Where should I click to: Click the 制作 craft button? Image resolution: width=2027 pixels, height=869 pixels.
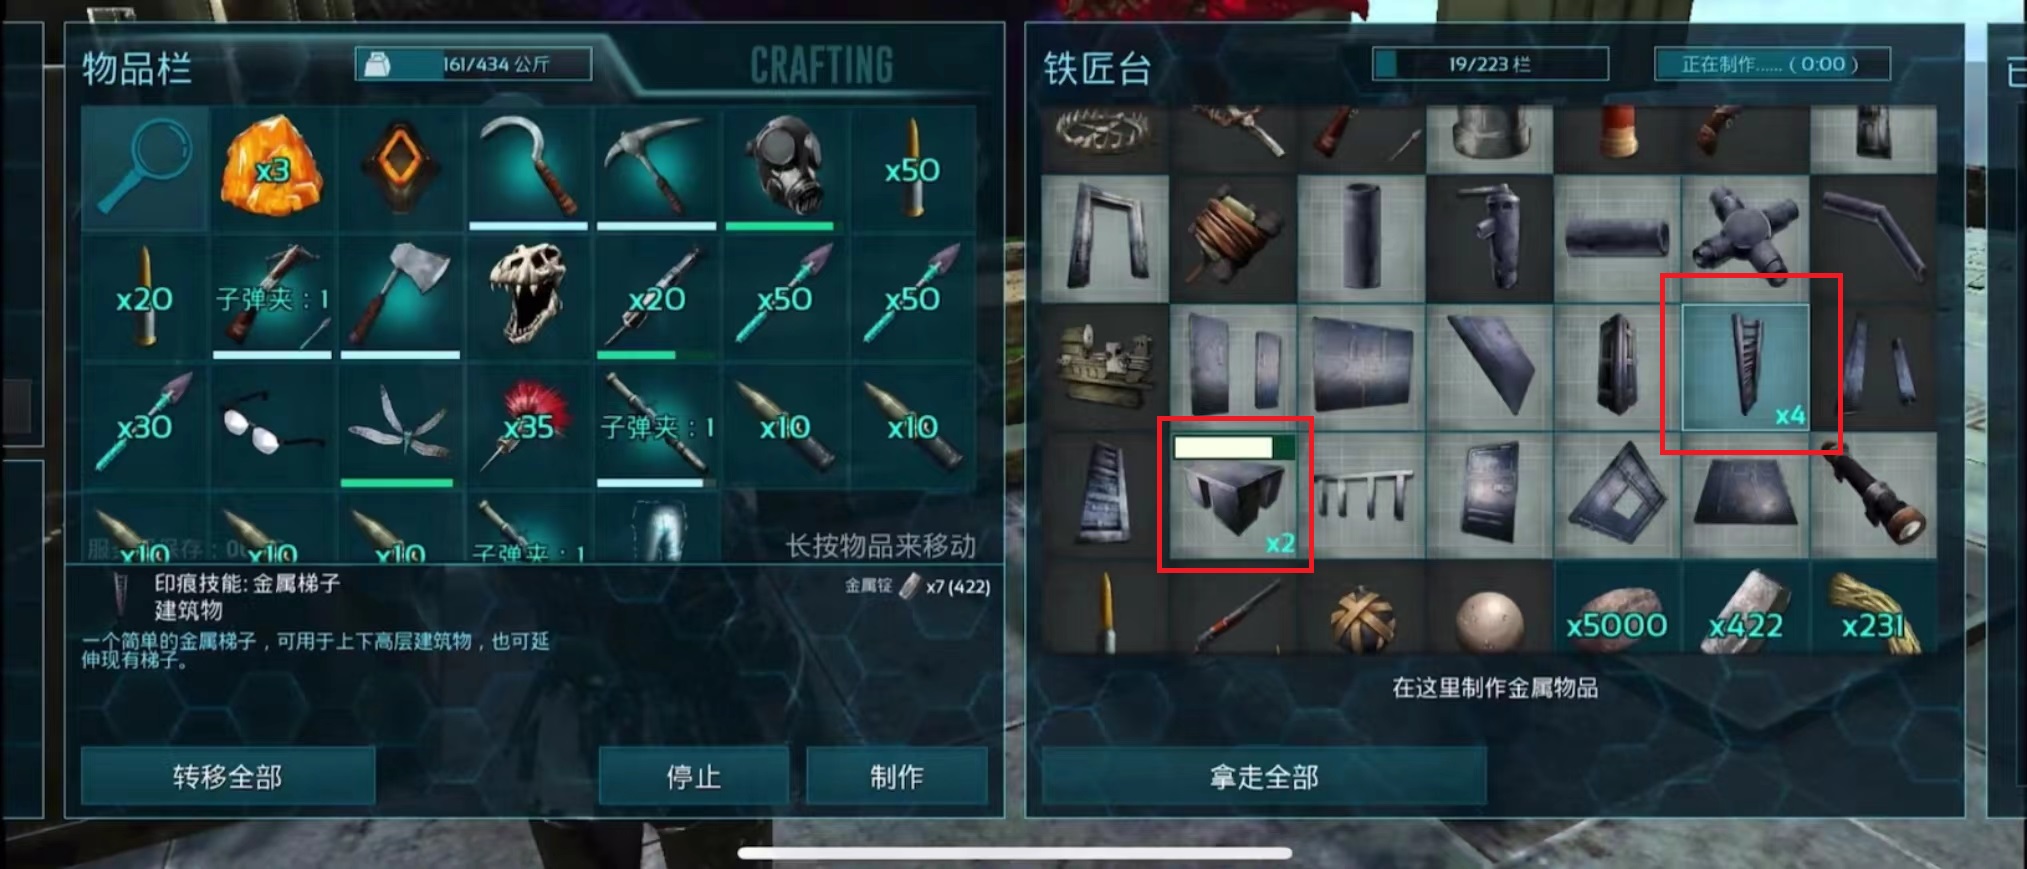pos(897,776)
